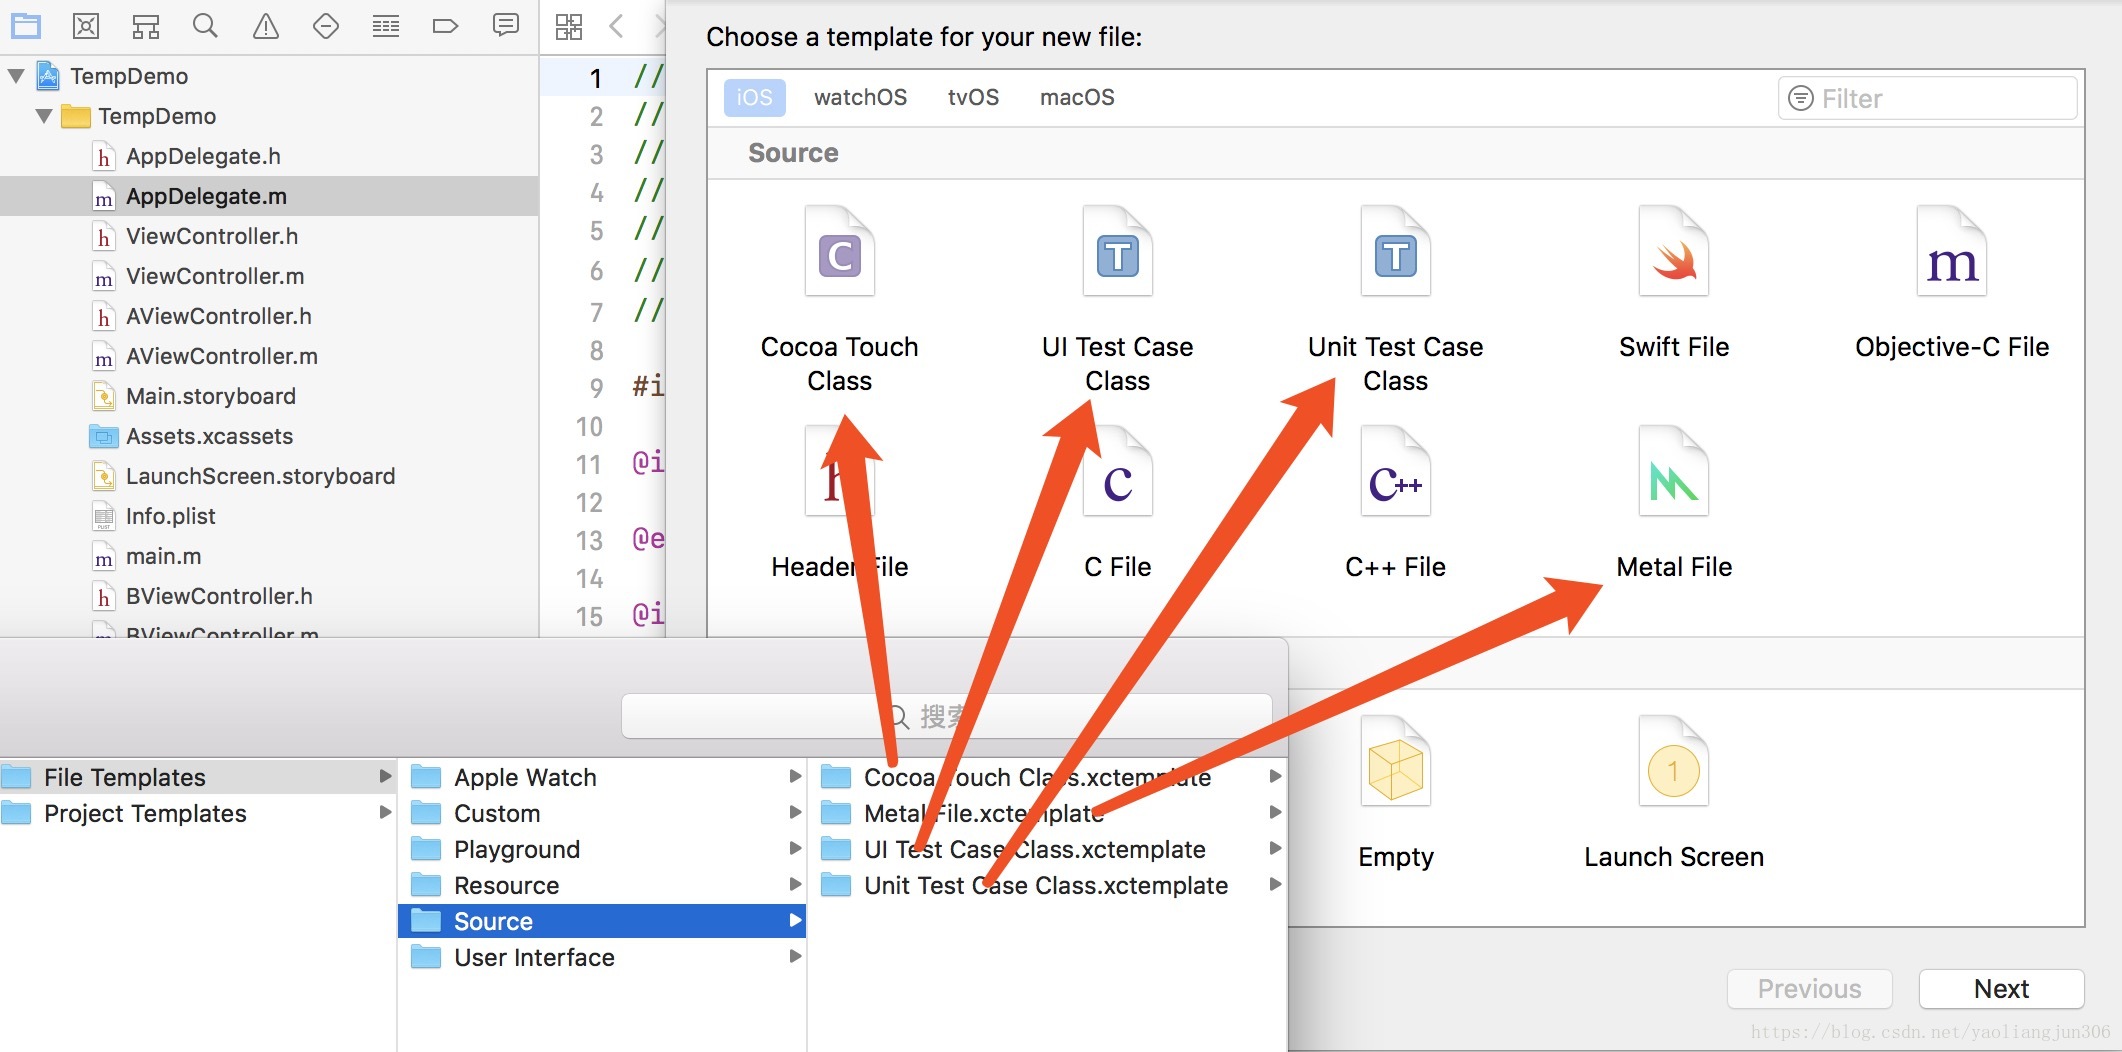
Task: Click the related items grid icon in editor
Action: pos(569,26)
